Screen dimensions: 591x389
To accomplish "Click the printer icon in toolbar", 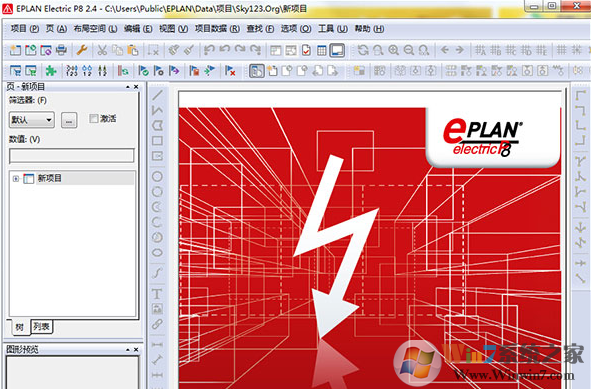I will pos(61,50).
